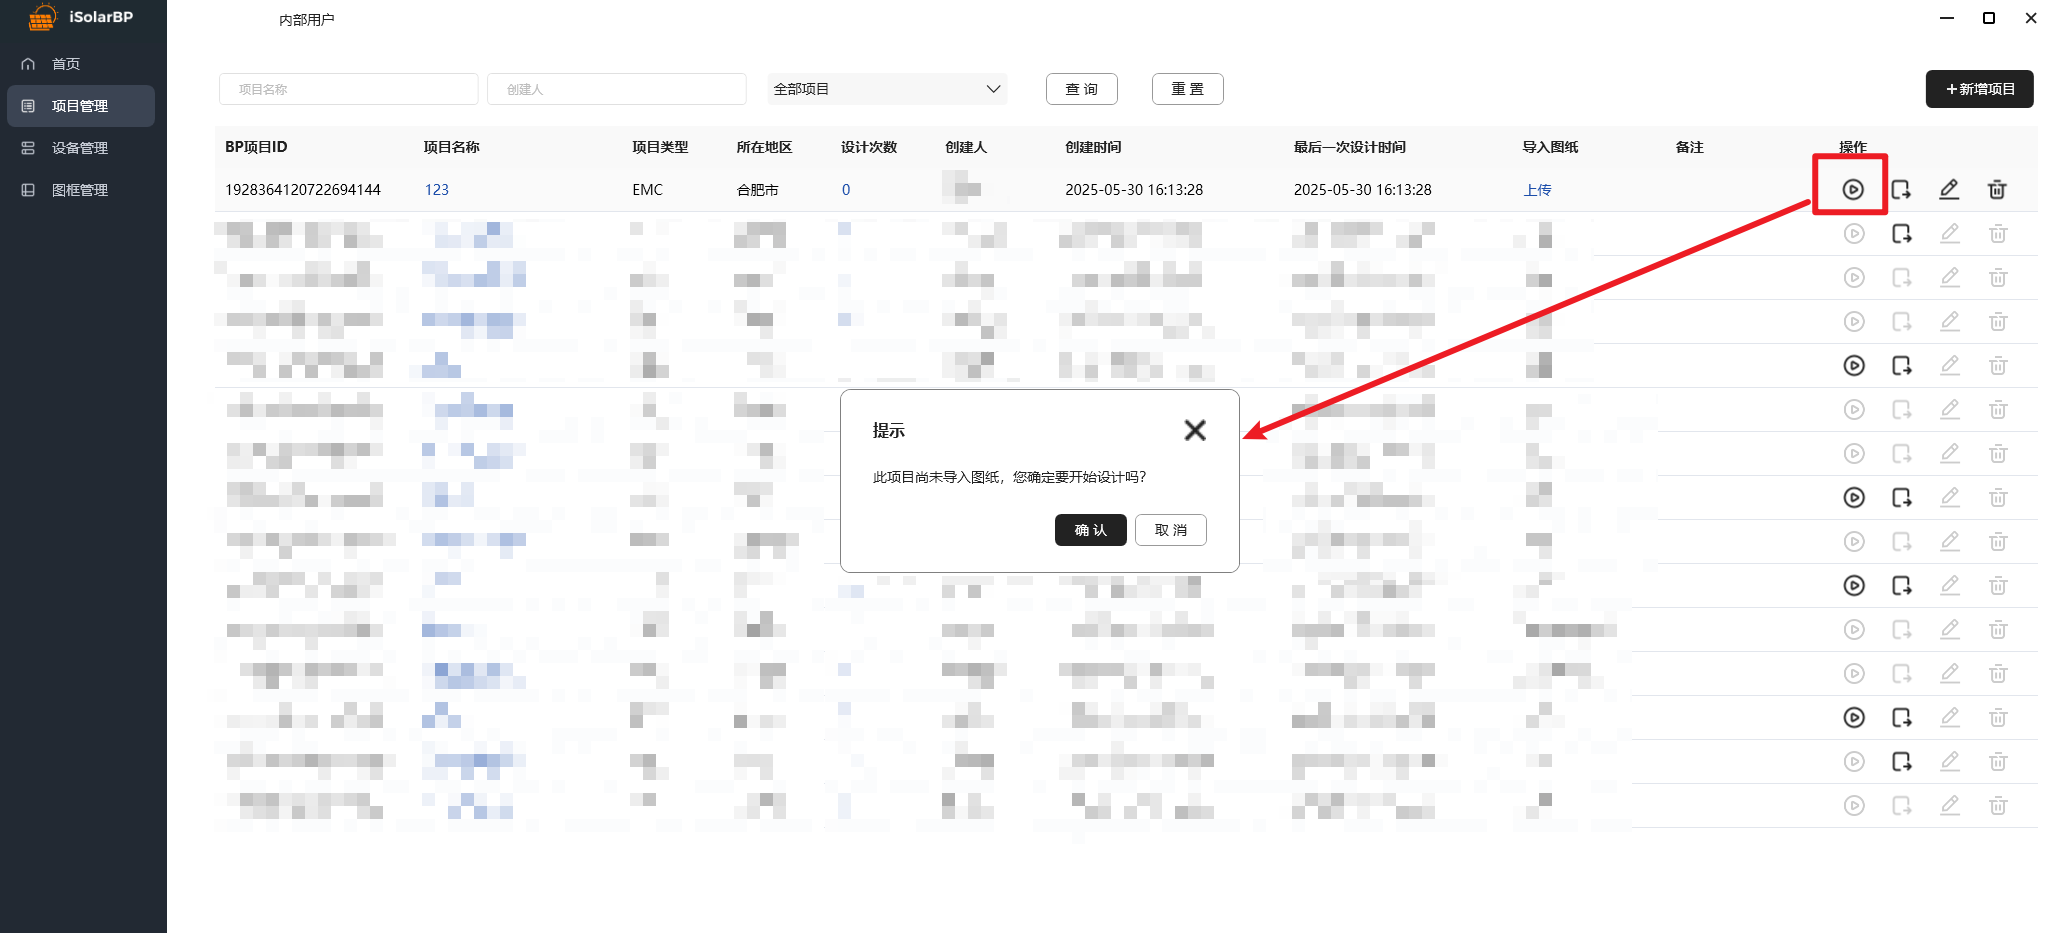Click the 重置 reset button
Screen dimensions: 2067x933
(1187, 89)
